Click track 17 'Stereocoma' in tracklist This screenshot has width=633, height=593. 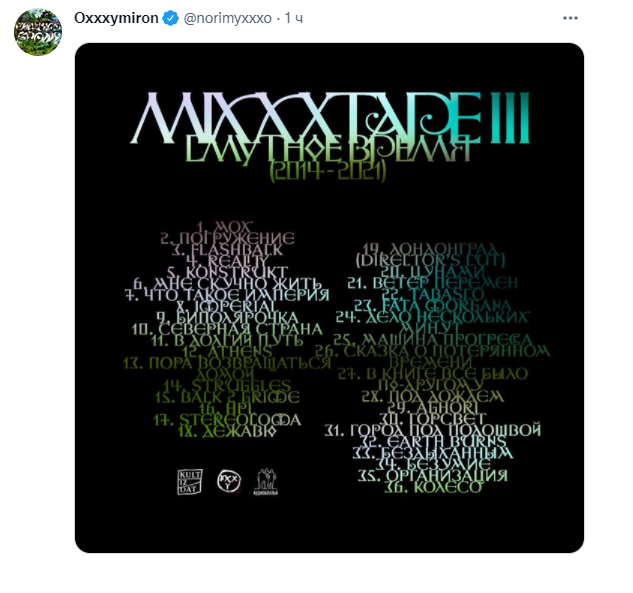227,420
